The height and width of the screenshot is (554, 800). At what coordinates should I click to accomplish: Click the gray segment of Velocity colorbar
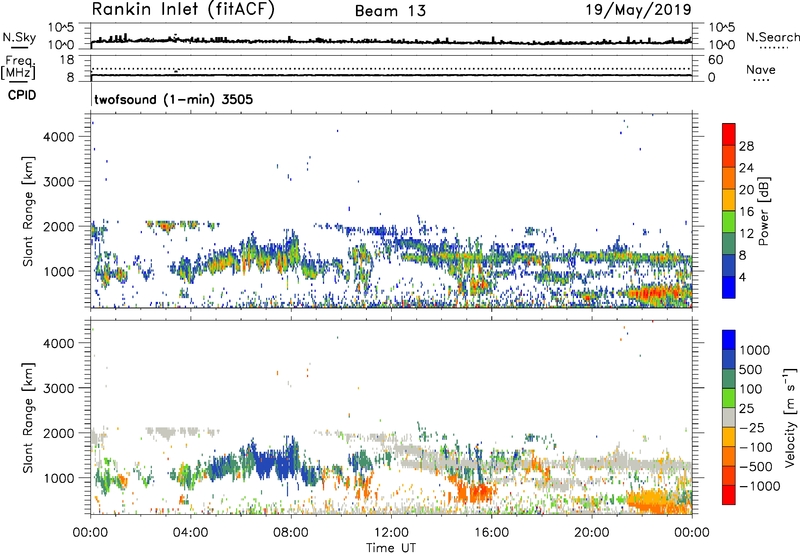729,417
